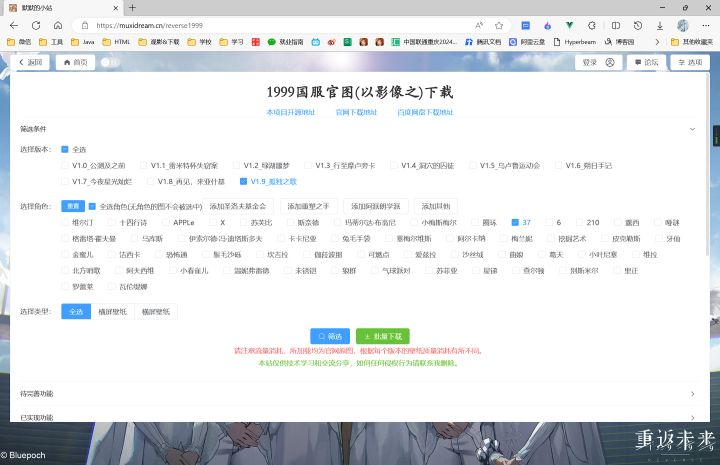
Task: Click the page home (首页) button
Action: 75,62
